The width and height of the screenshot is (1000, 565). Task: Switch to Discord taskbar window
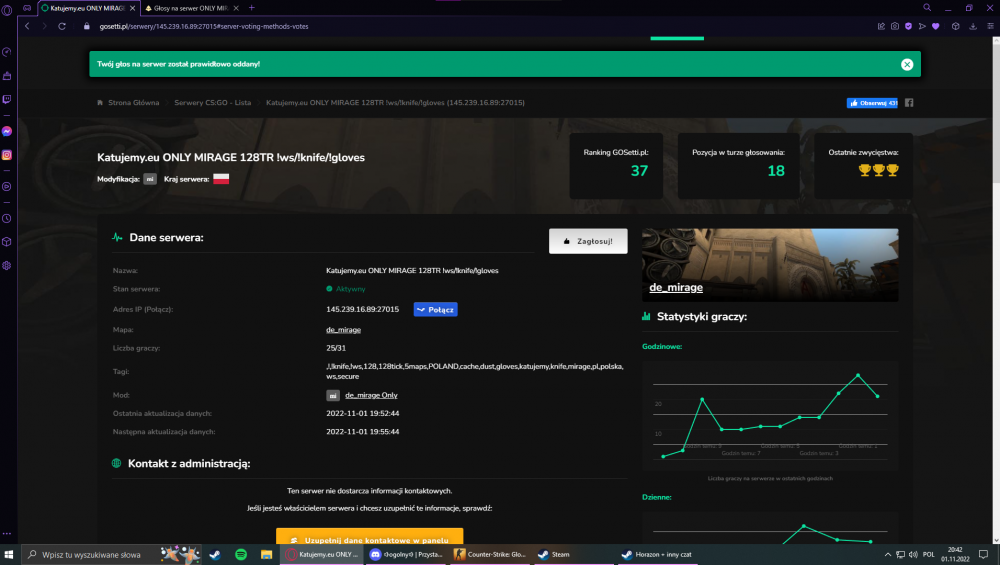406,554
